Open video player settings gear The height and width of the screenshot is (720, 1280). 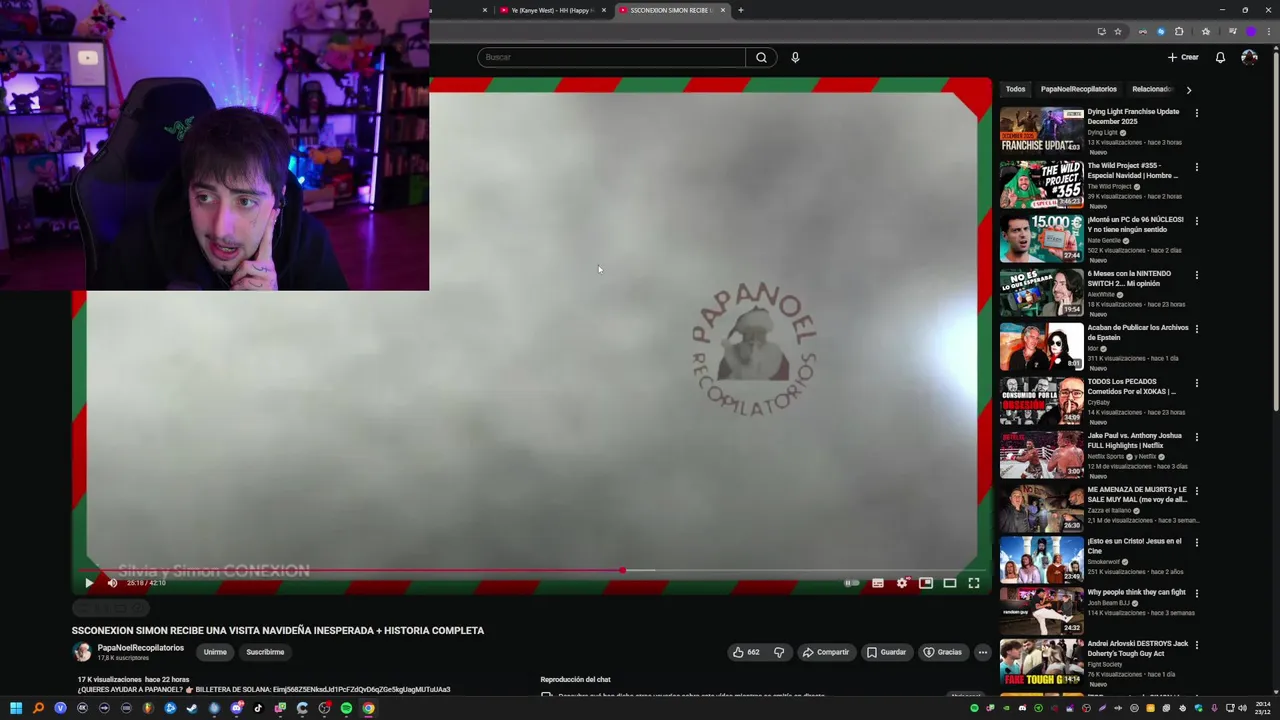coord(902,583)
